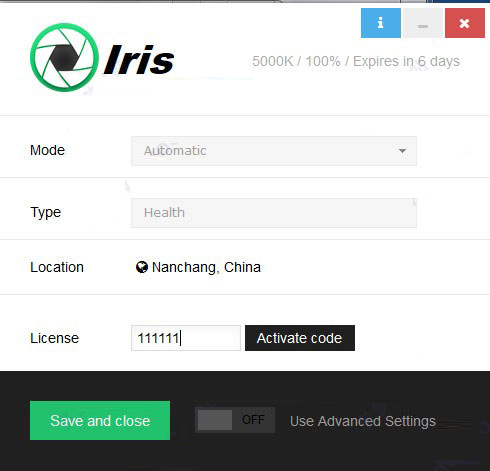Click the Activate code button

[300, 338]
